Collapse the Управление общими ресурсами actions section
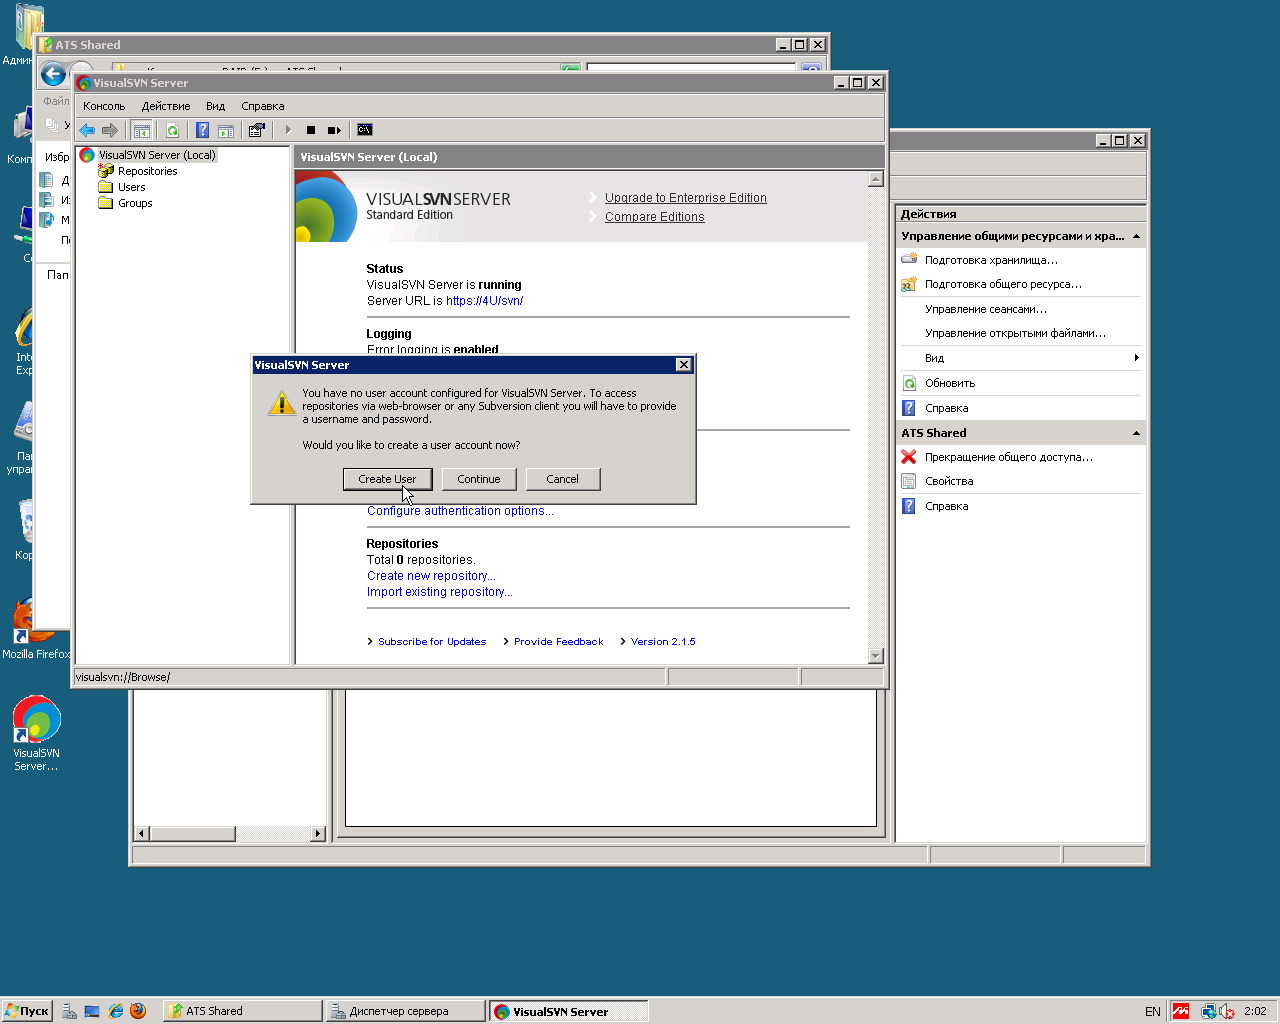Image resolution: width=1280 pixels, height=1024 pixels. [x=1136, y=236]
